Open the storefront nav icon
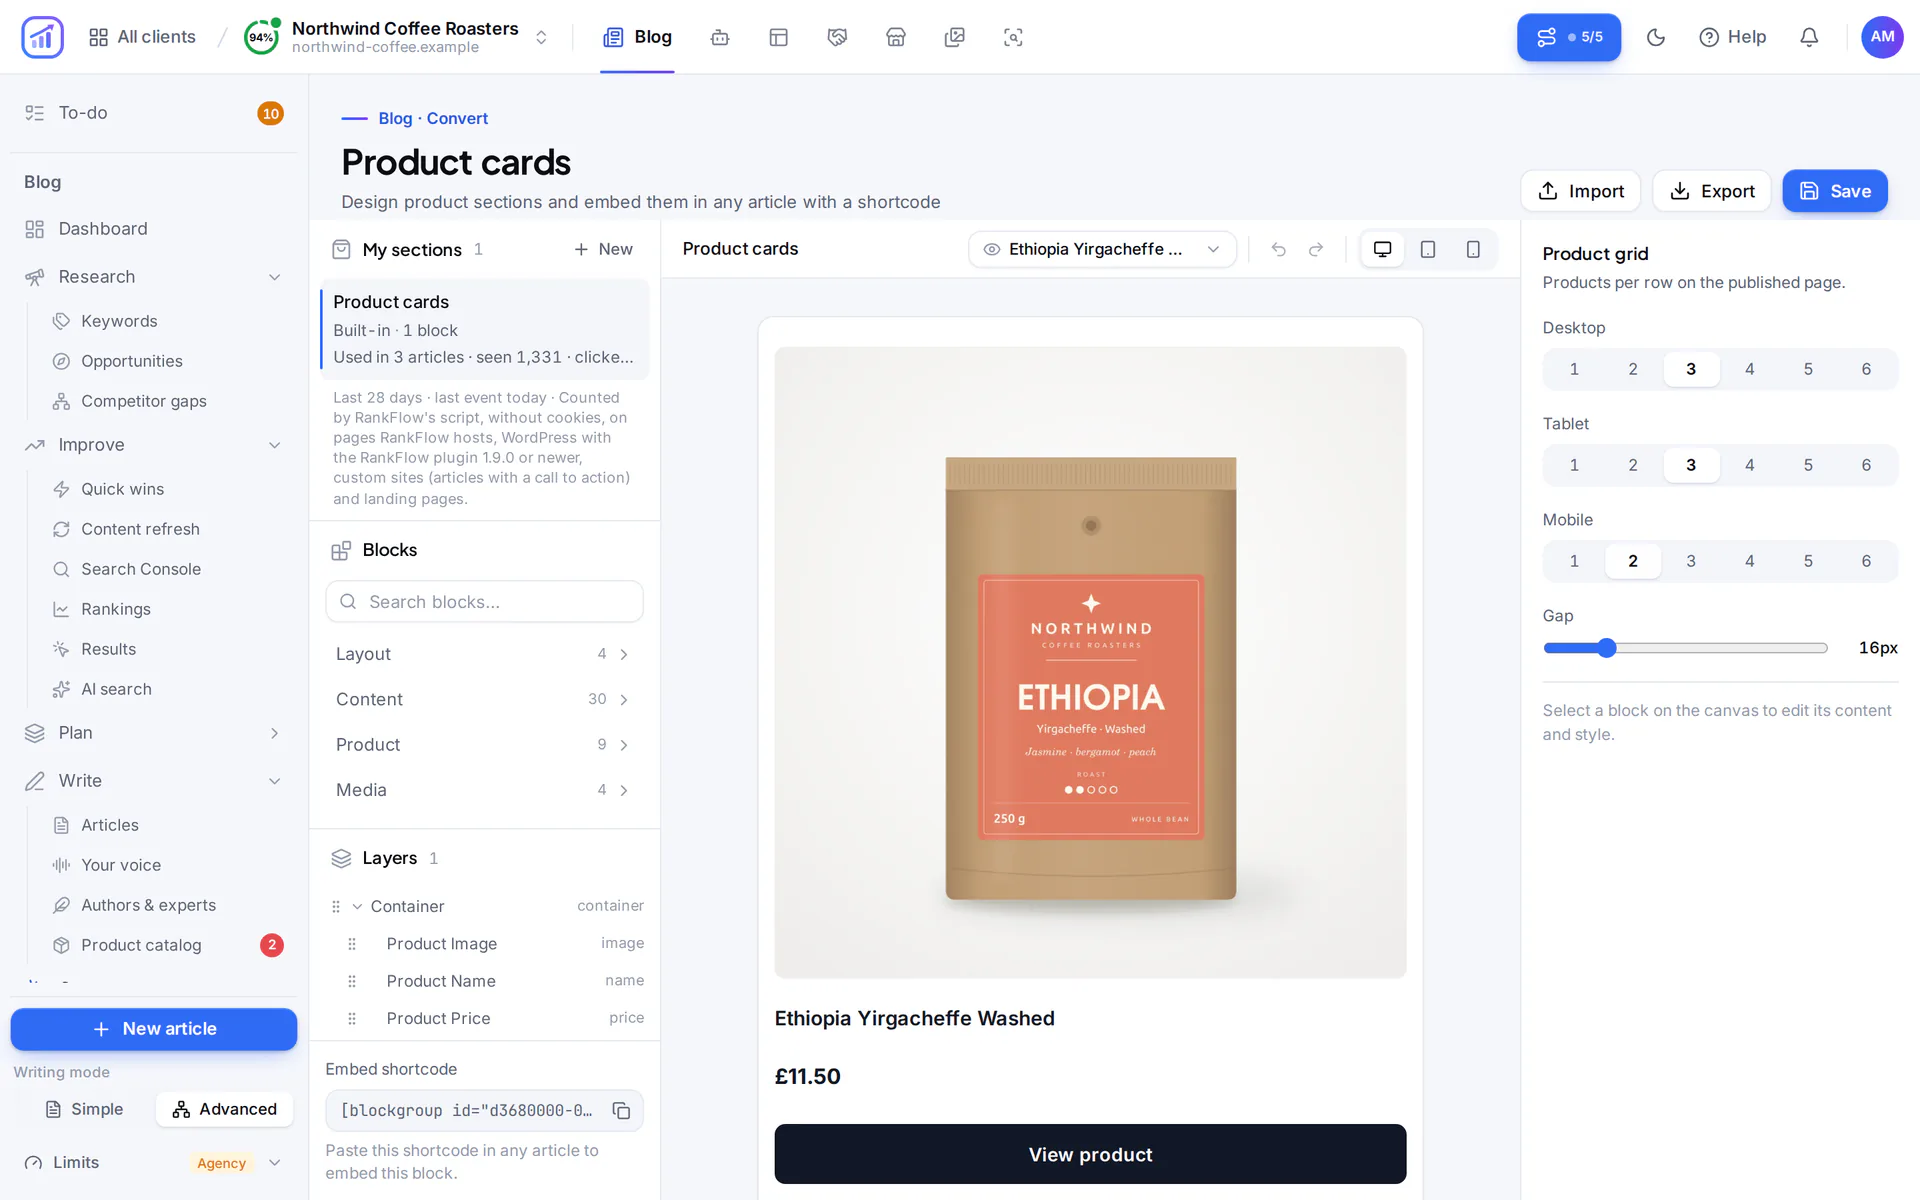The width and height of the screenshot is (1920, 1200). 896,37
